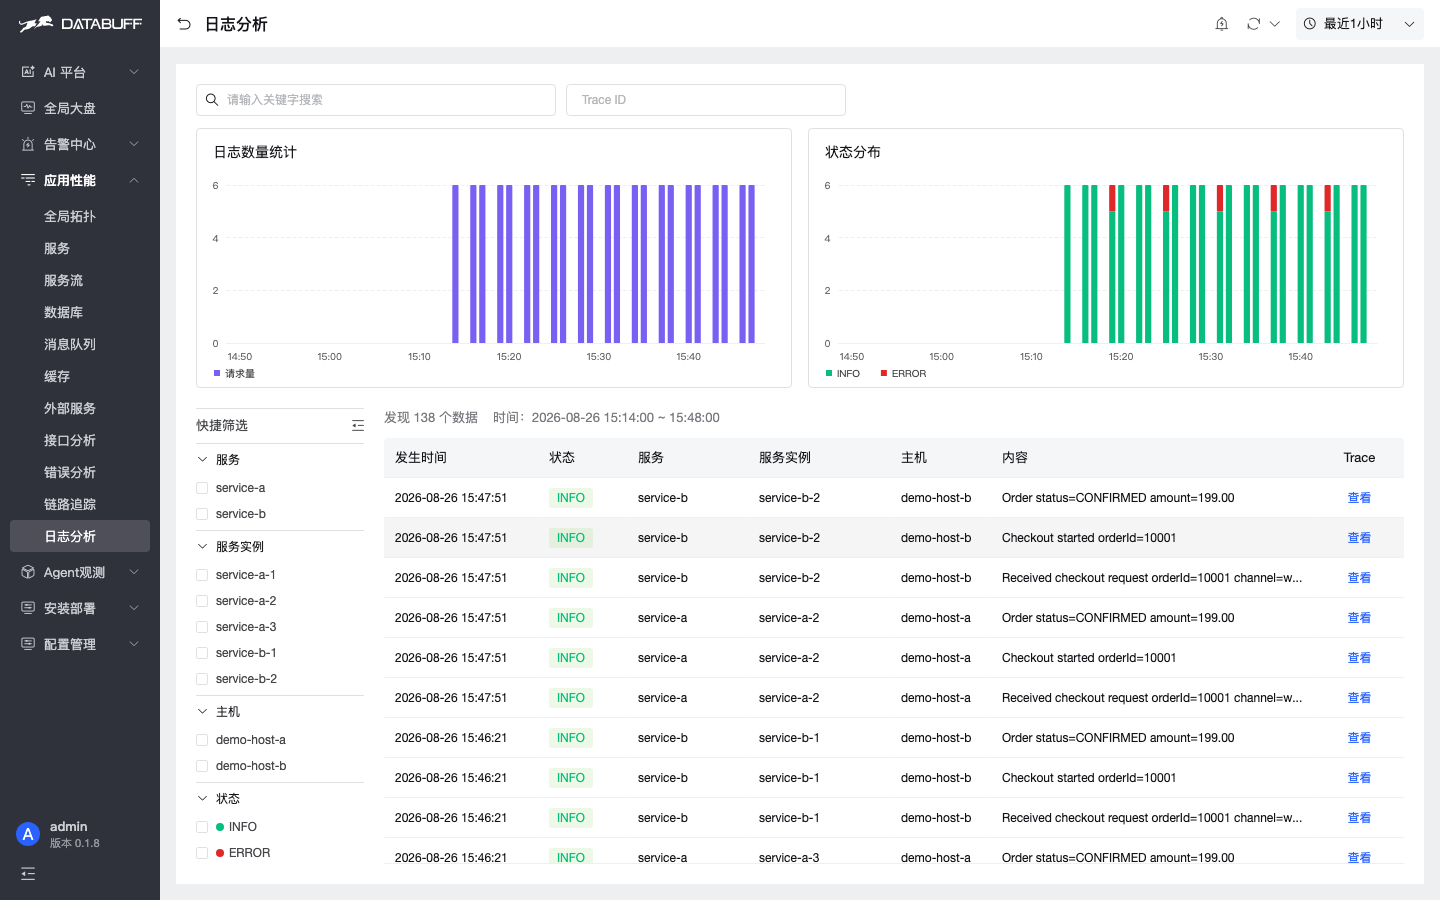Click the admin avatar icon

pyautogui.click(x=28, y=834)
